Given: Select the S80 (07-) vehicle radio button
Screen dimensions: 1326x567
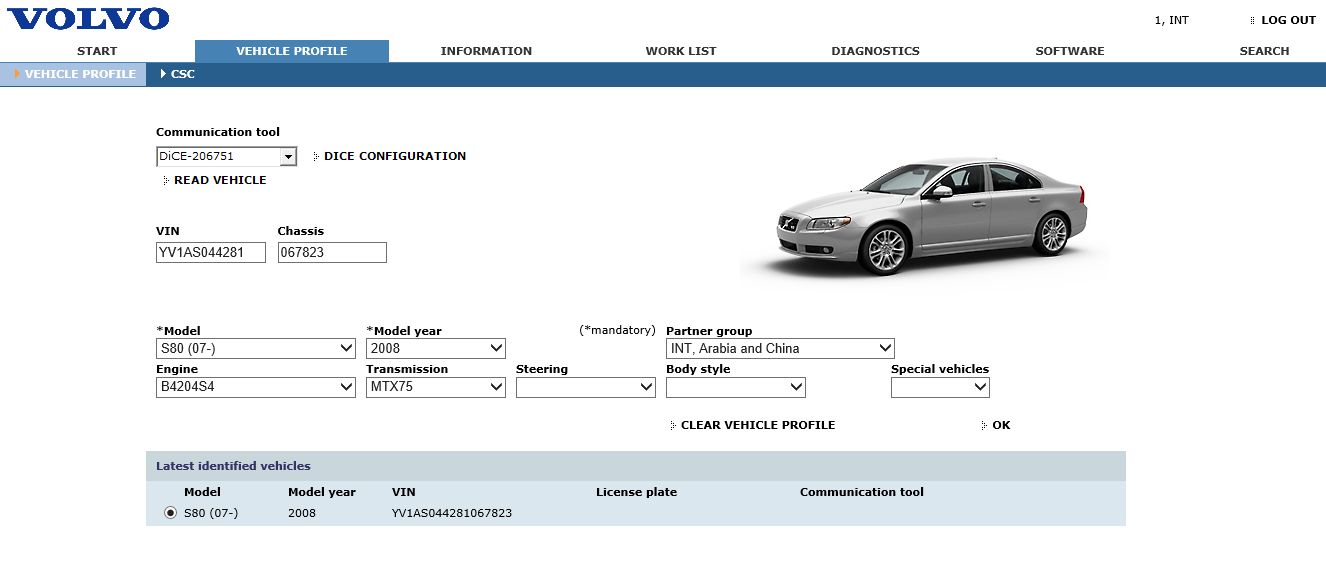Looking at the screenshot, I should pos(170,513).
